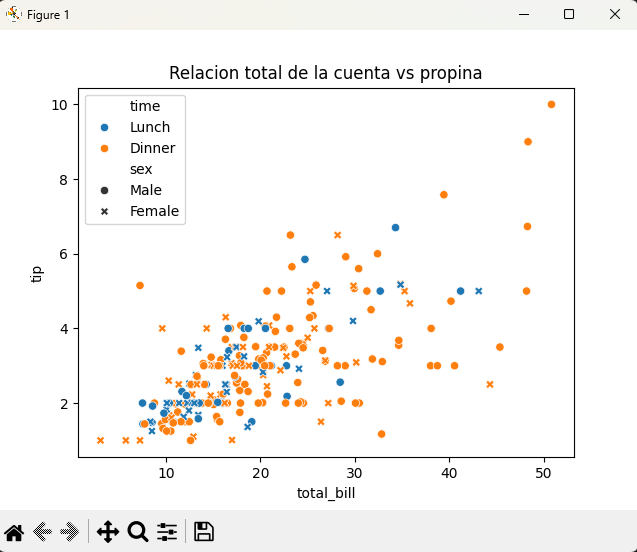The height and width of the screenshot is (552, 637).
Task: Maximize the Figure 1 window
Action: (x=568, y=14)
